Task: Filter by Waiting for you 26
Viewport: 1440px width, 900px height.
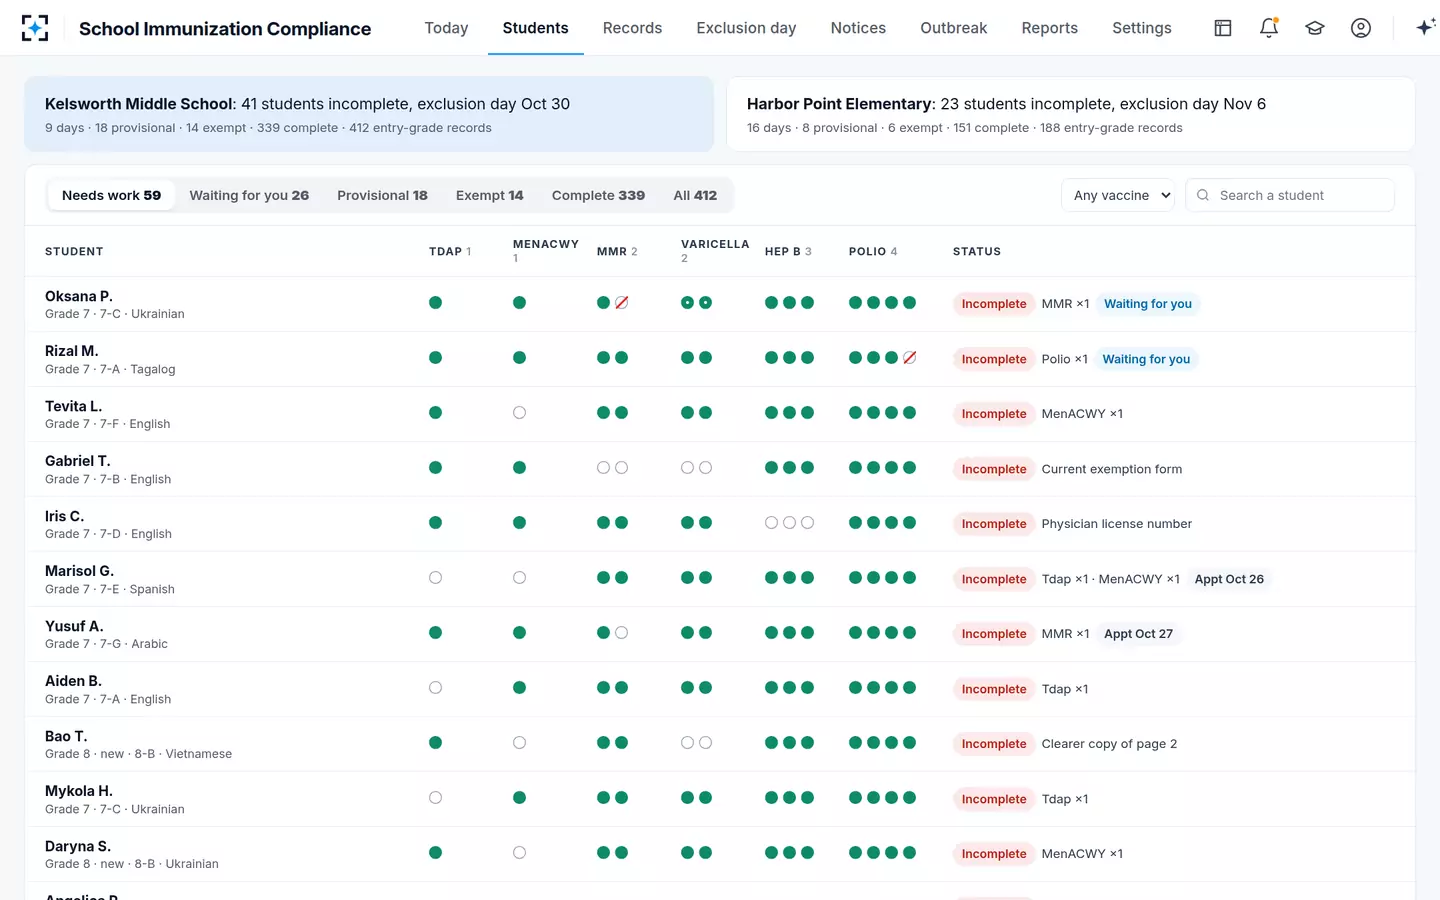Action: 249,195
